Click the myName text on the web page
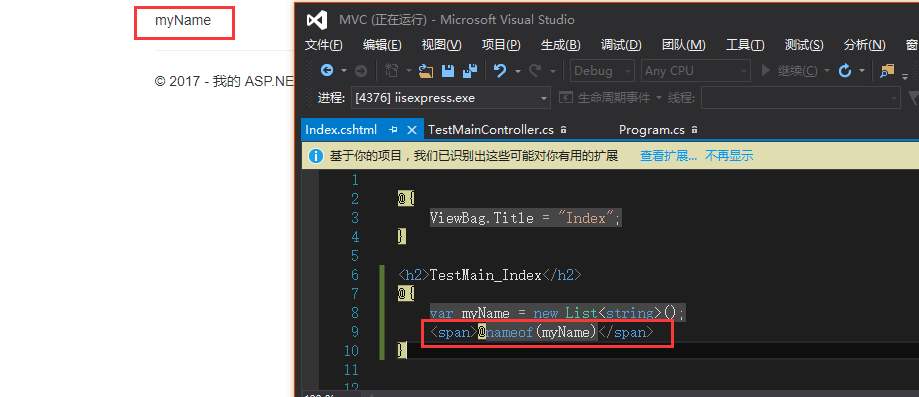 (183, 21)
